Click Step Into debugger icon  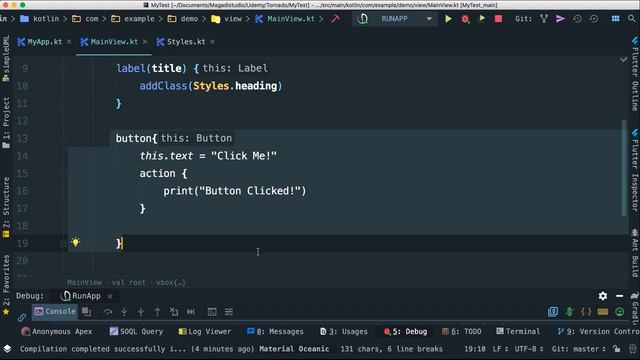pyautogui.click(x=124, y=312)
